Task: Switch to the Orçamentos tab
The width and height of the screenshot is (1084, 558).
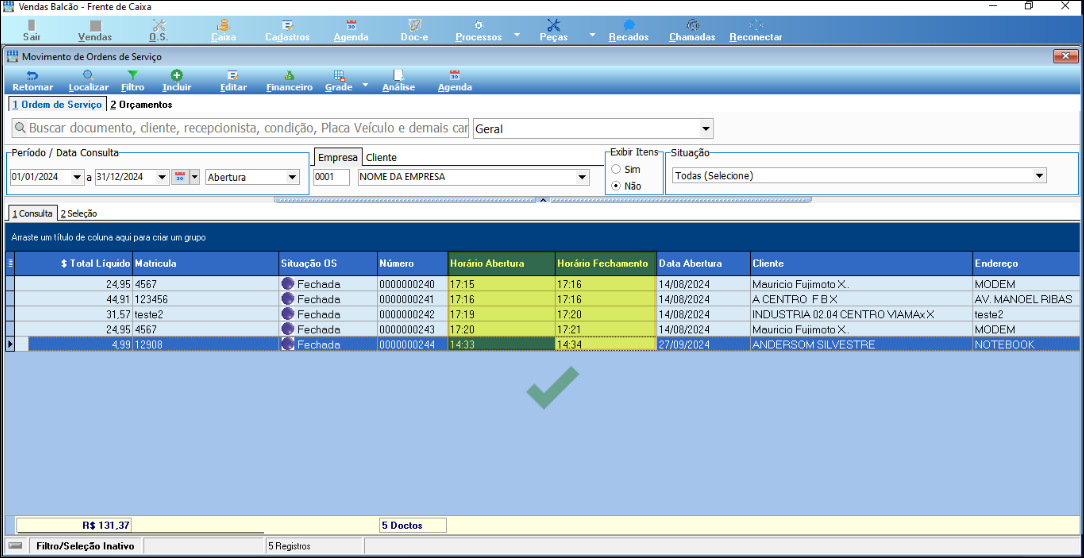Action: [x=141, y=104]
